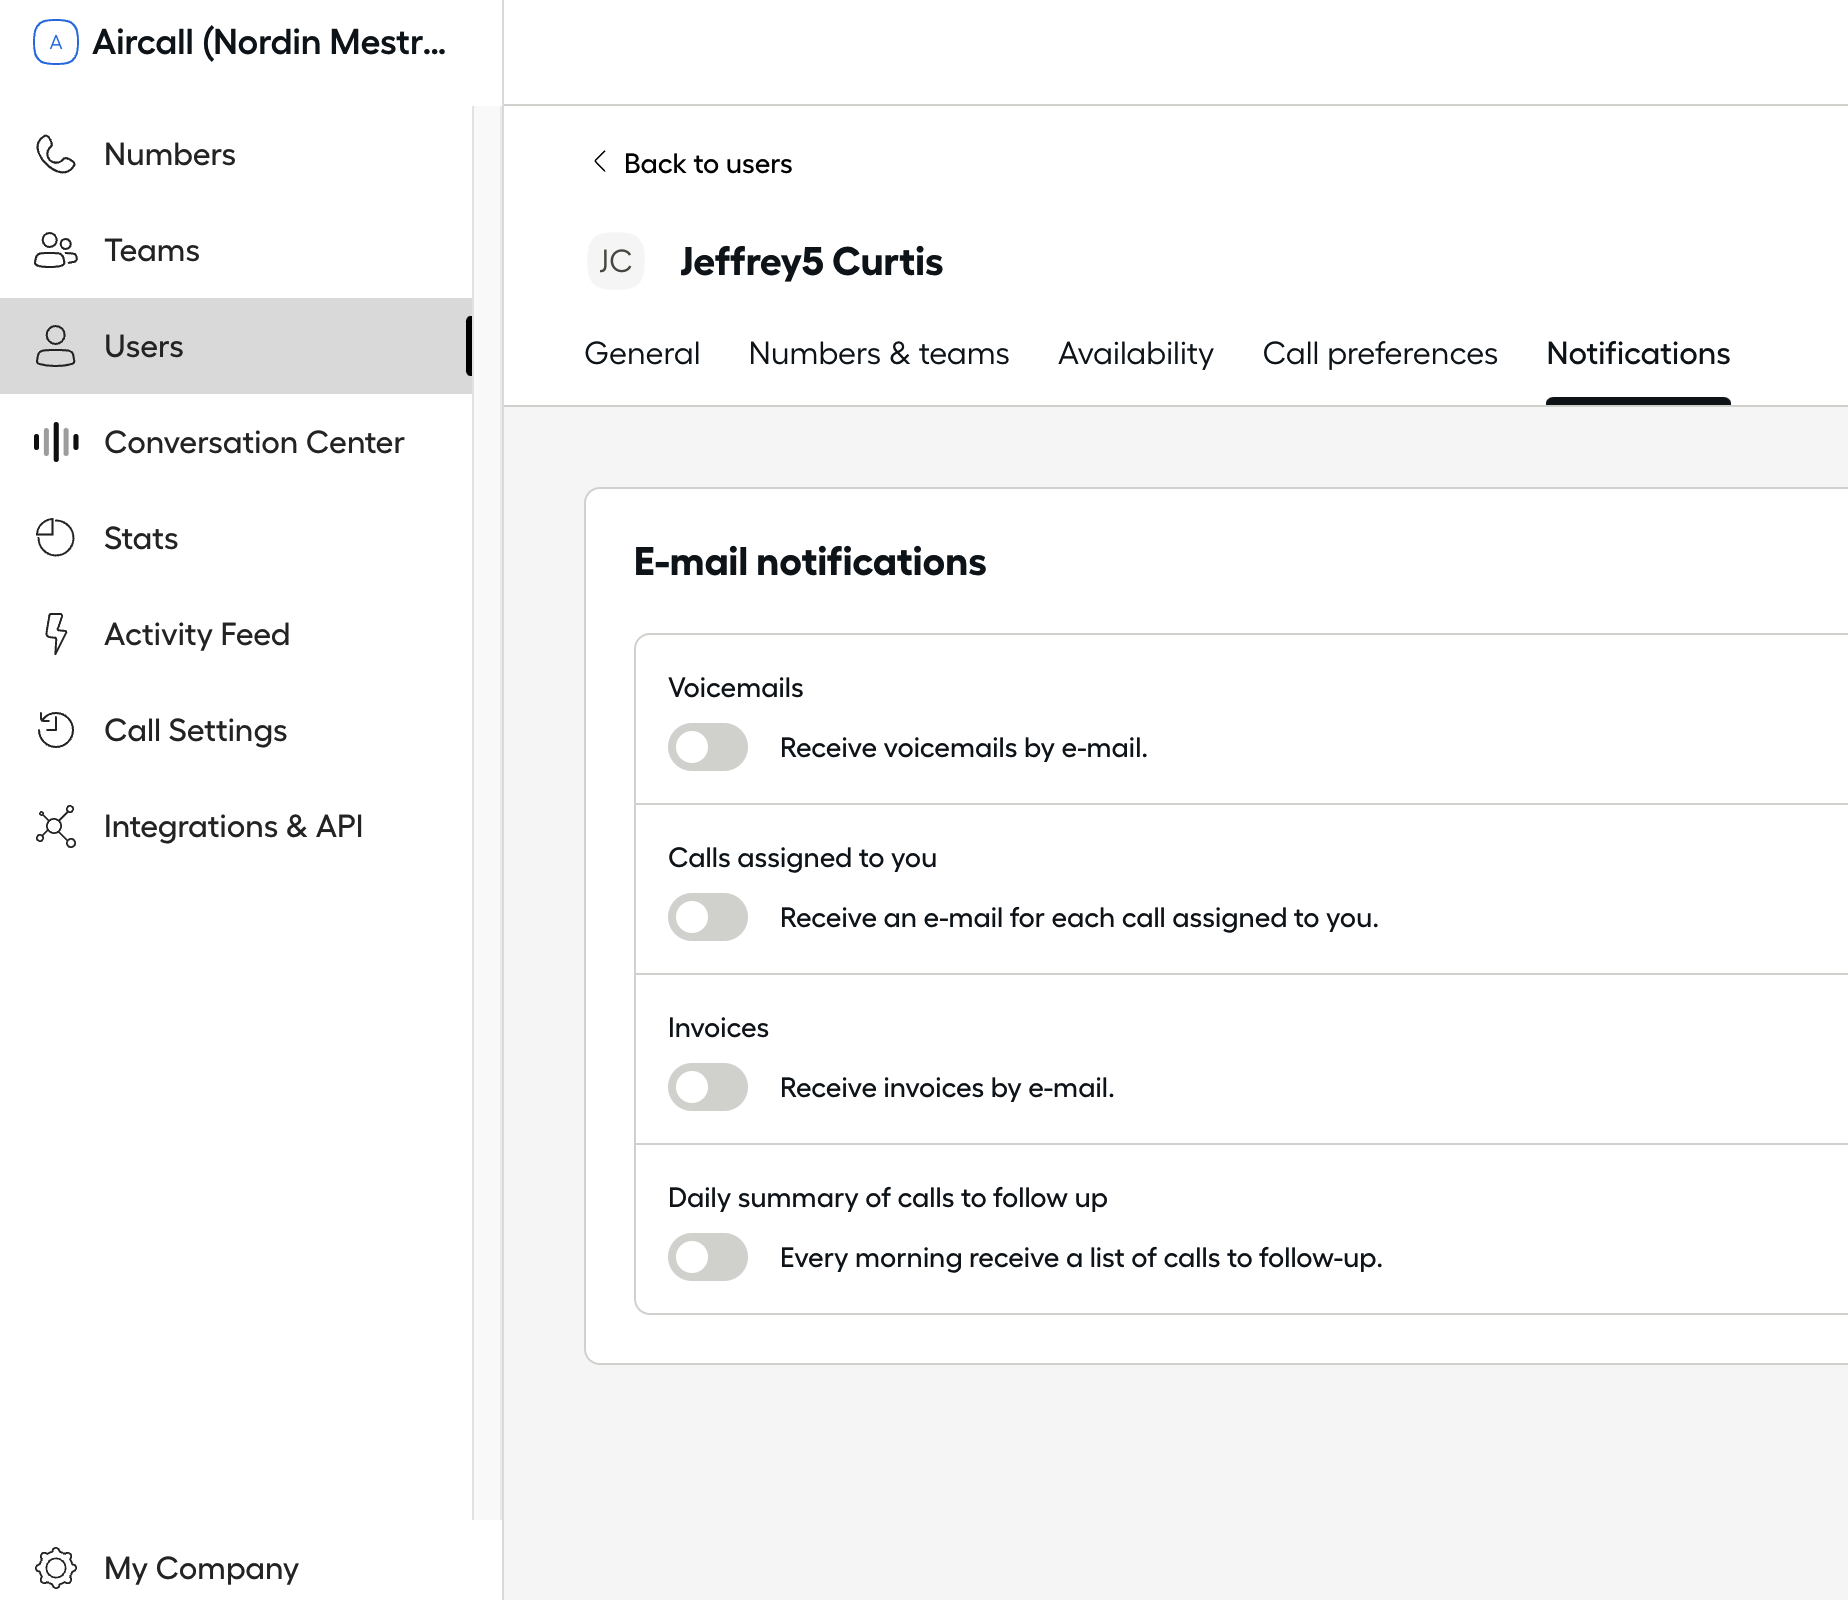Click 'Receive an e-mail for each call' description
This screenshot has height=1600, width=1848.
(1079, 918)
